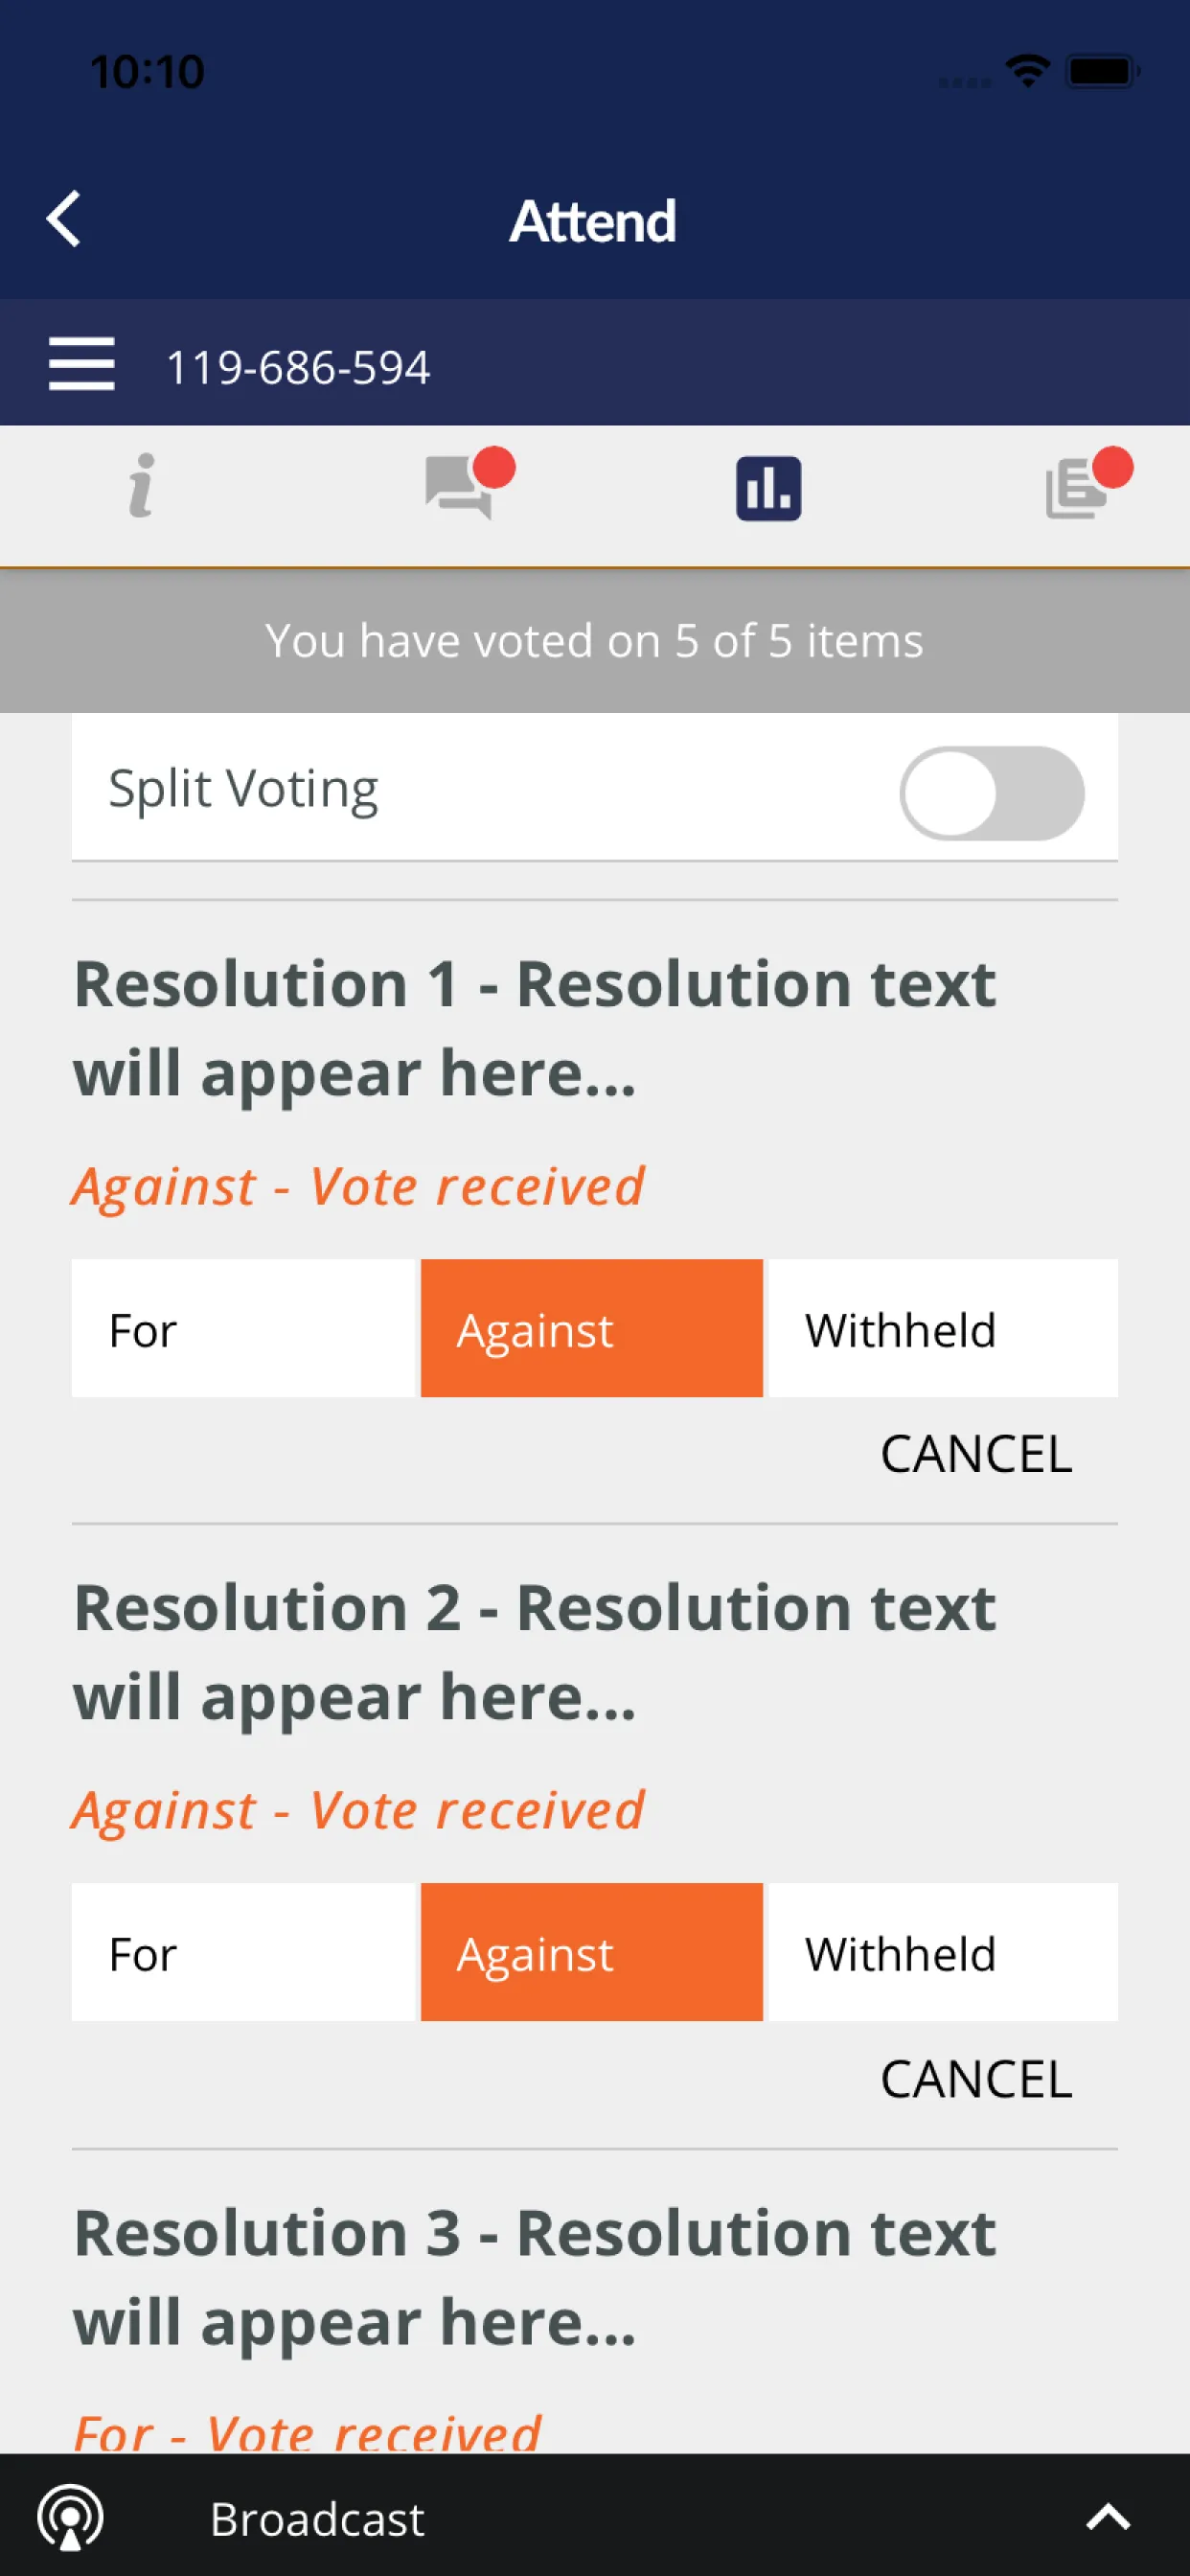Tap the back arrow in Attend header
The image size is (1190, 2576).
[64, 218]
